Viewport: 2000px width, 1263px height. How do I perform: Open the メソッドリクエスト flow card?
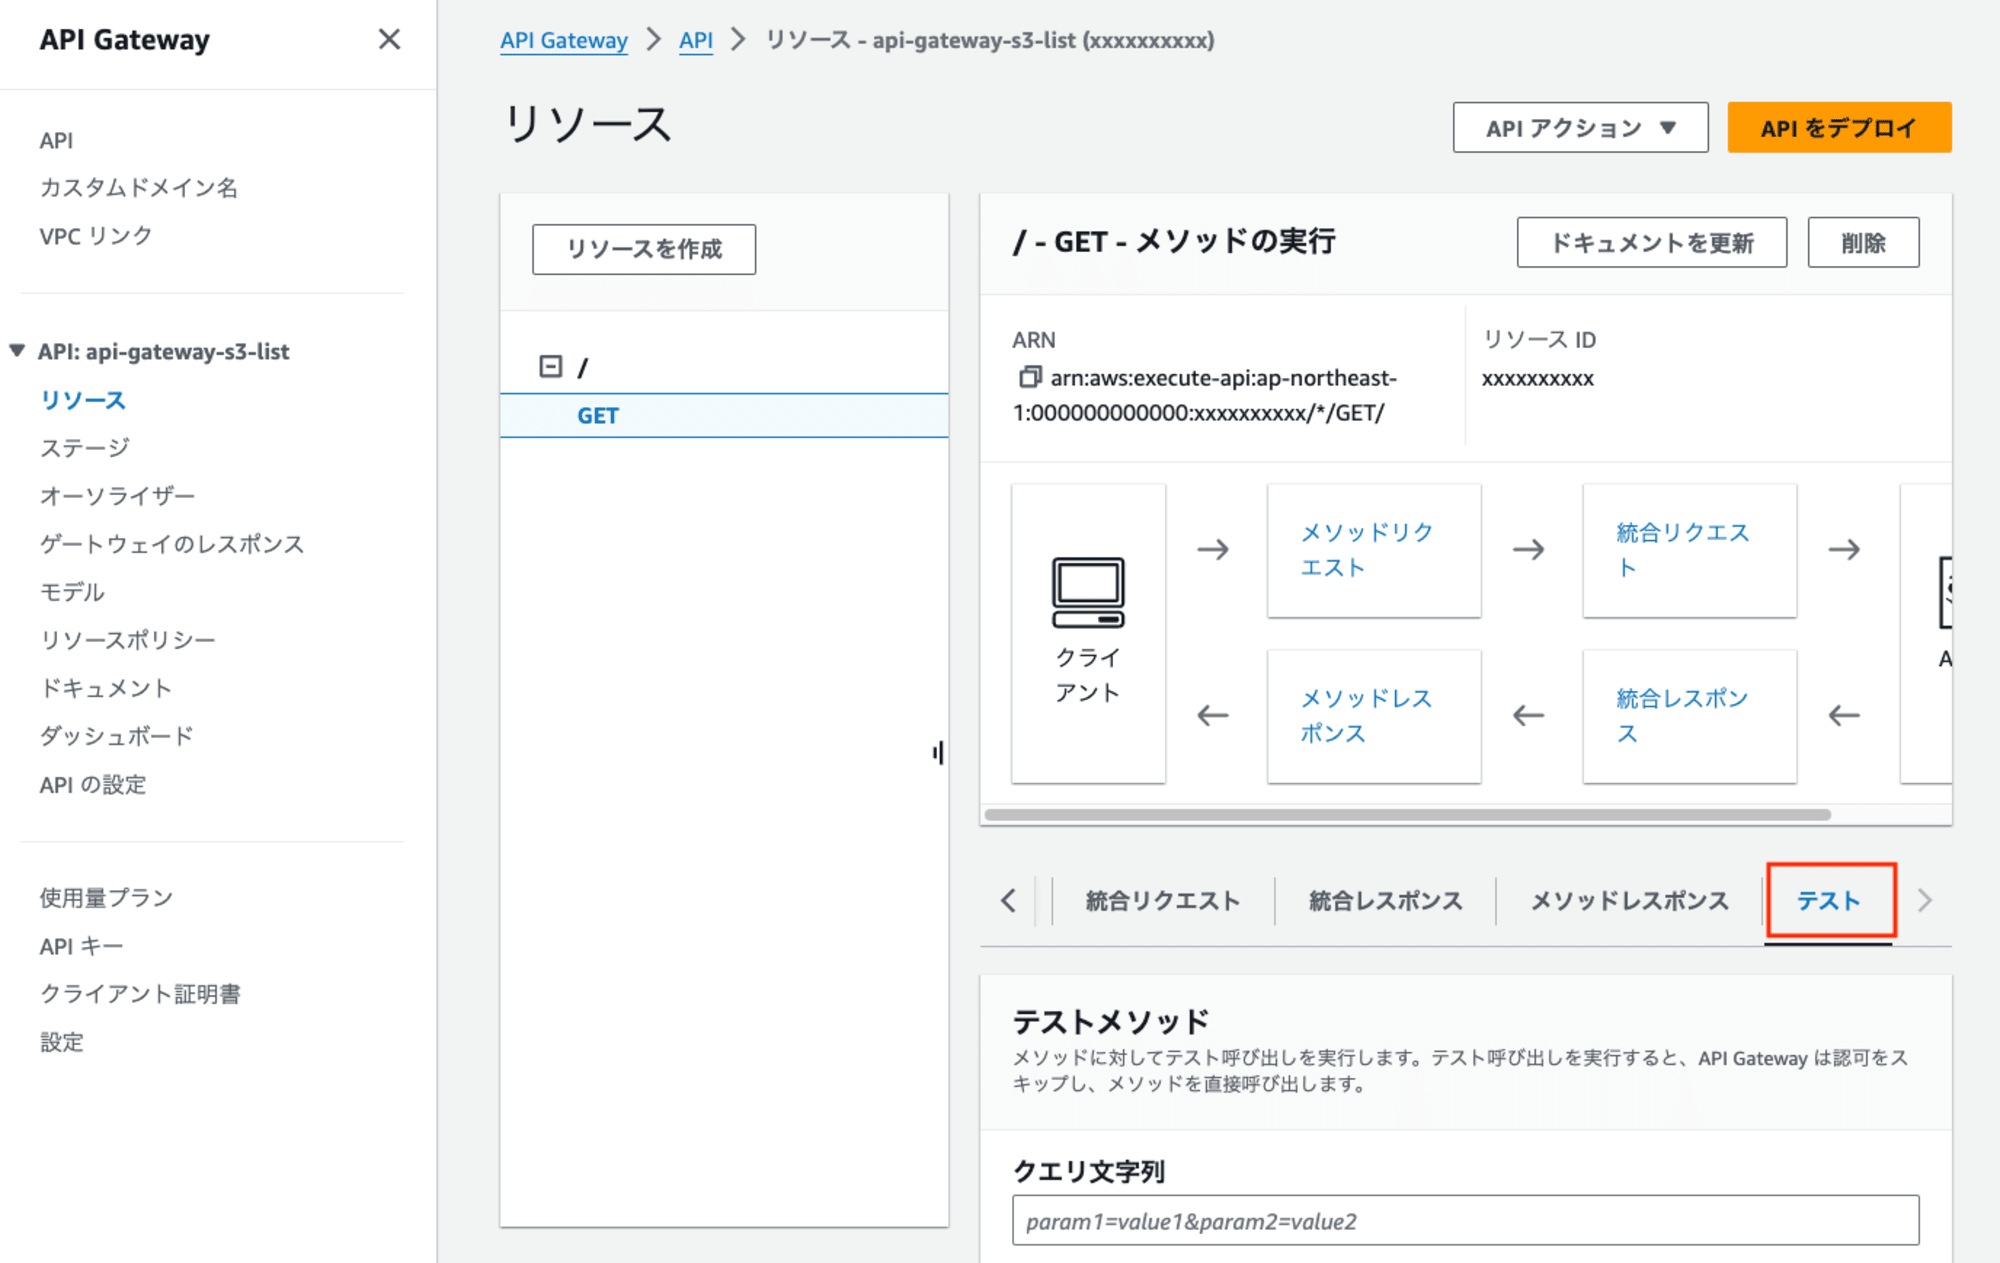point(1374,550)
